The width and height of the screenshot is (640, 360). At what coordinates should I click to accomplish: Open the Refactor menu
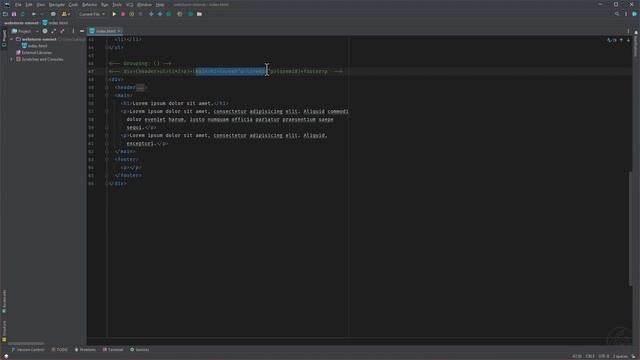(x=89, y=4)
